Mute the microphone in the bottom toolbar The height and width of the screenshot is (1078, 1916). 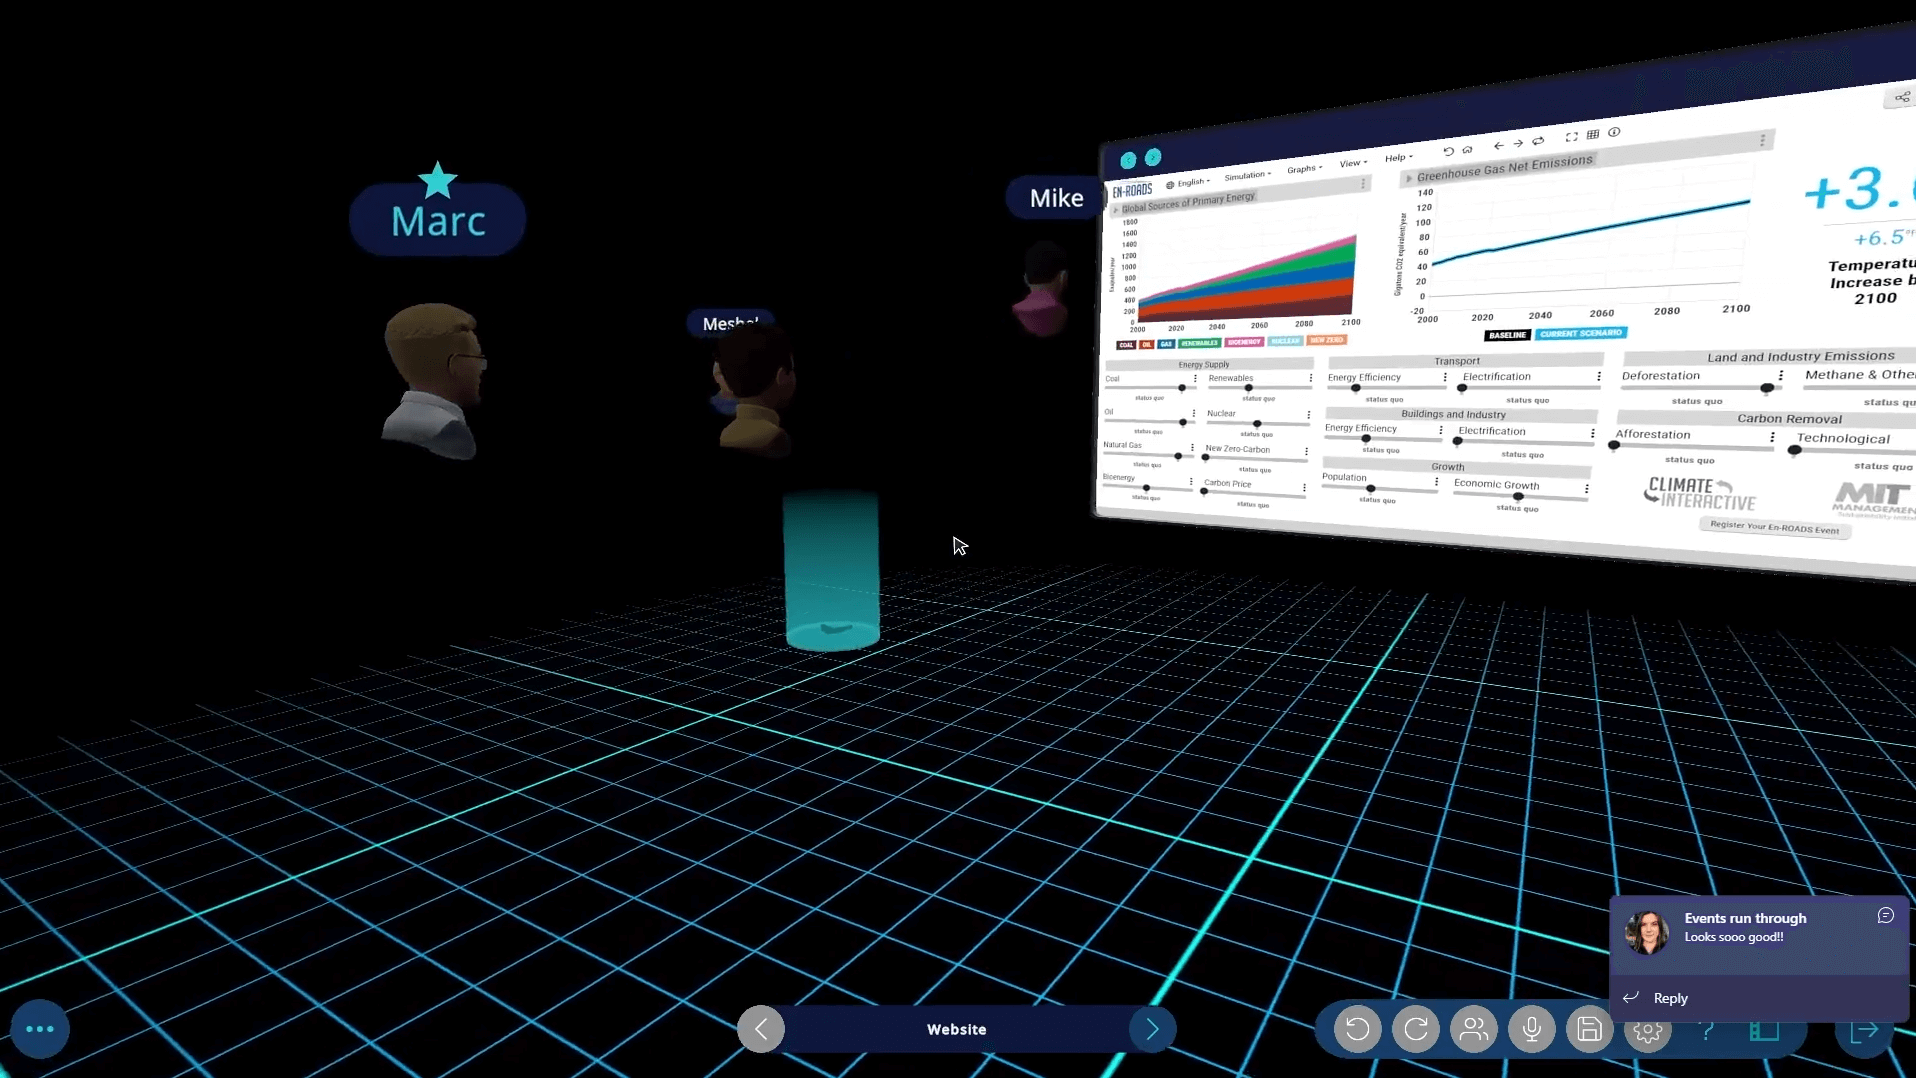(1532, 1029)
